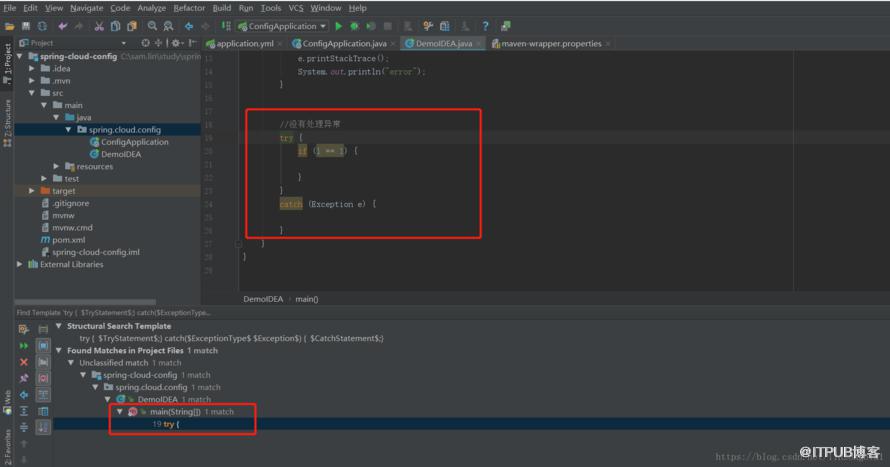This screenshot has height=467, width=890.
Task: Click the Cut scissors icon
Action: 99,26
